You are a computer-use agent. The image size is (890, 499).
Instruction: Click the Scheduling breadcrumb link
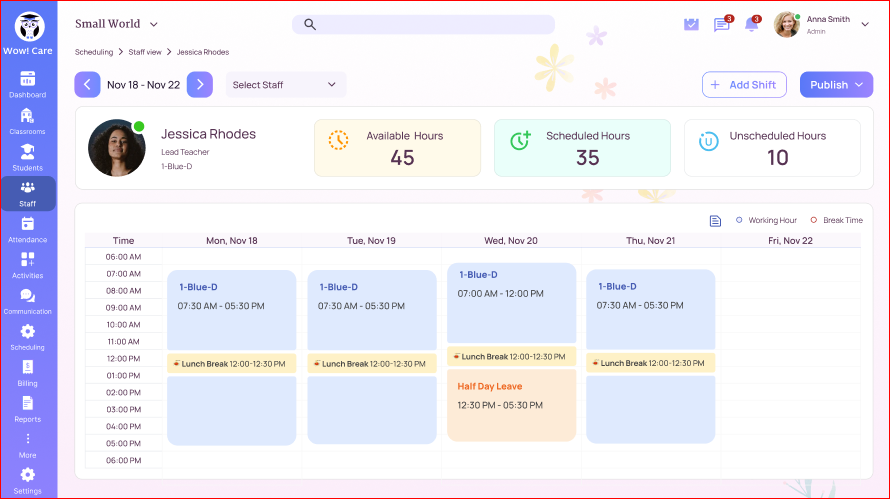coord(94,51)
